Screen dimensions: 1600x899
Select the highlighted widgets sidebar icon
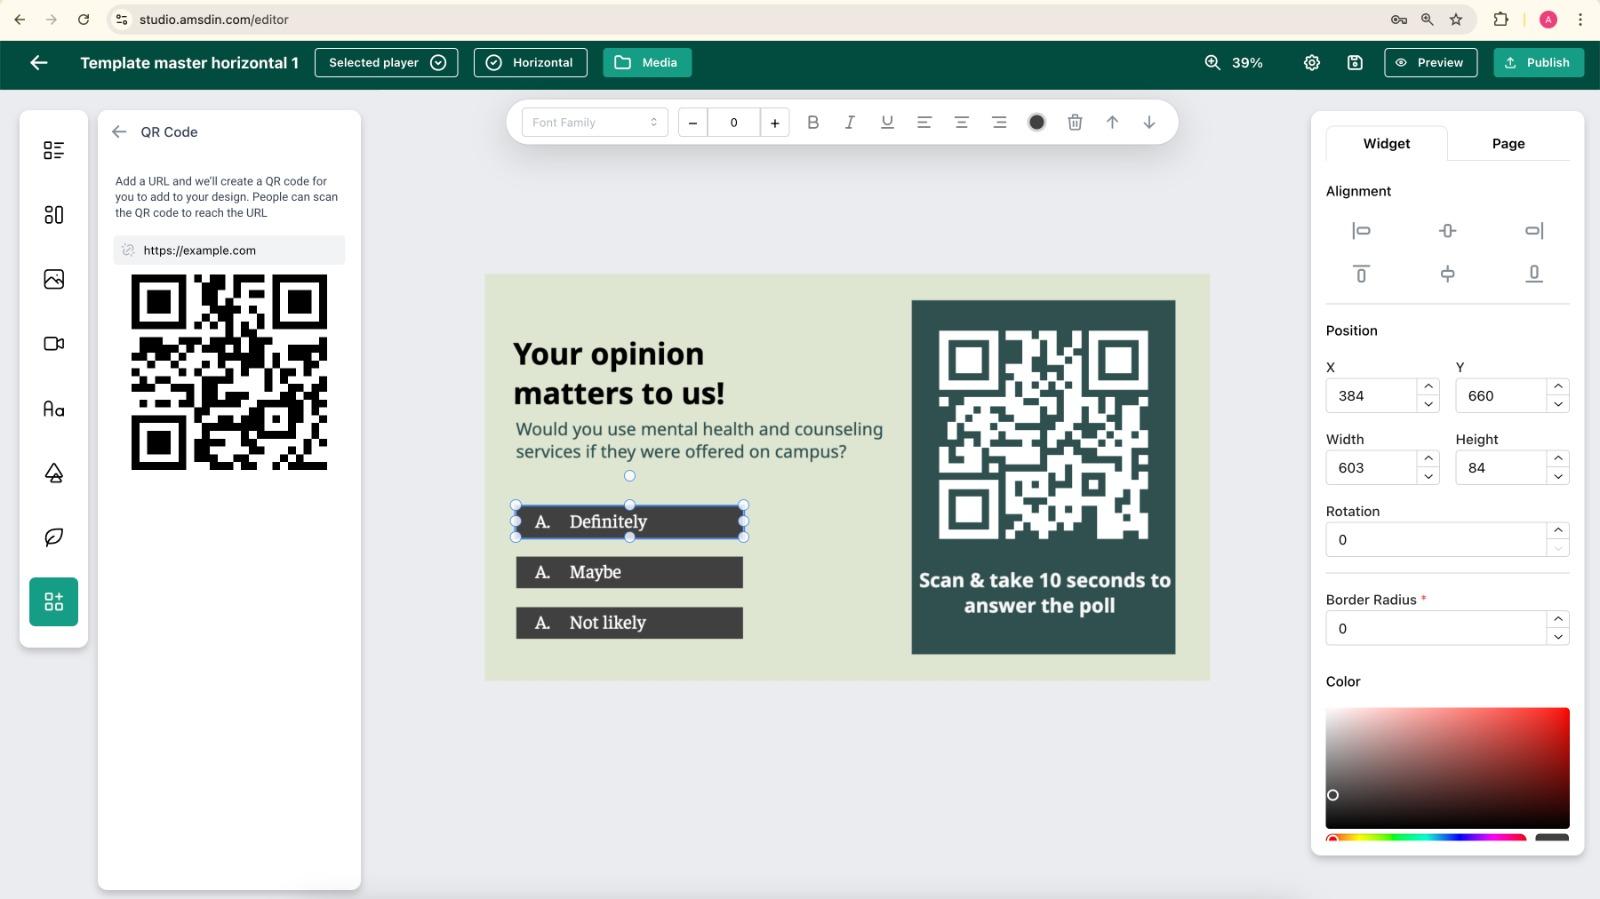[54, 602]
